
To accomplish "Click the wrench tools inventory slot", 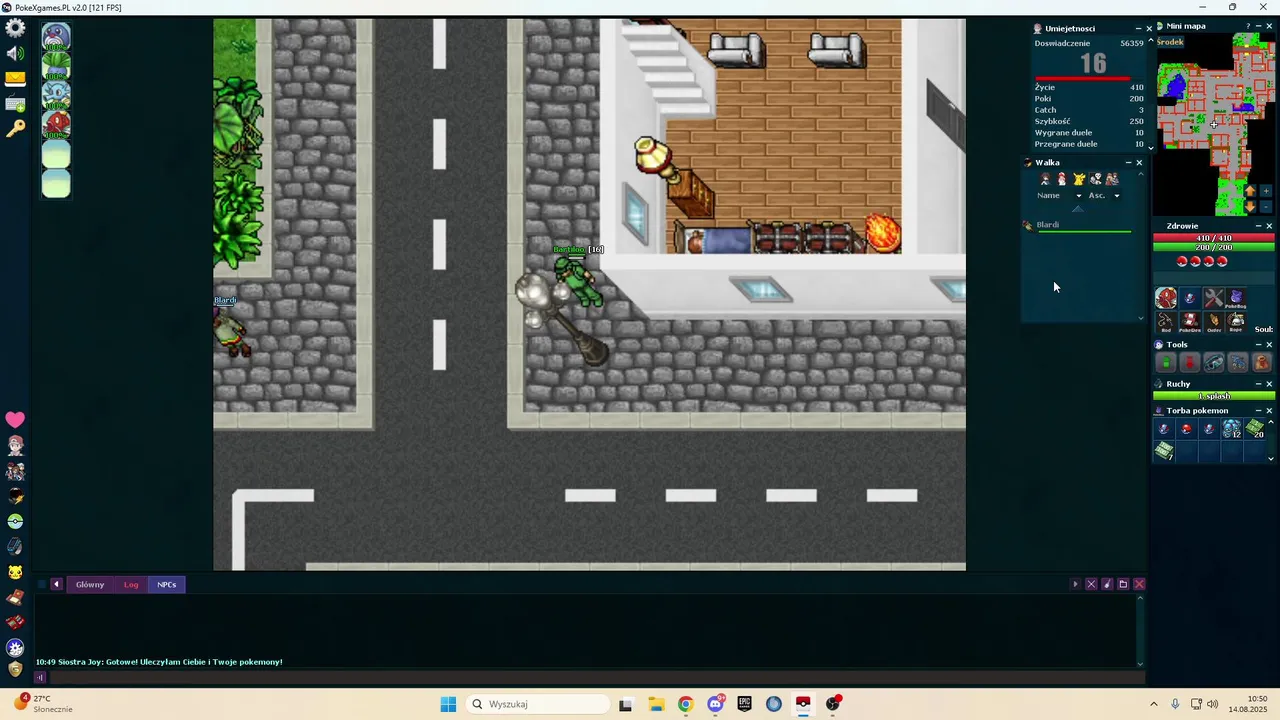I will [x=1213, y=298].
